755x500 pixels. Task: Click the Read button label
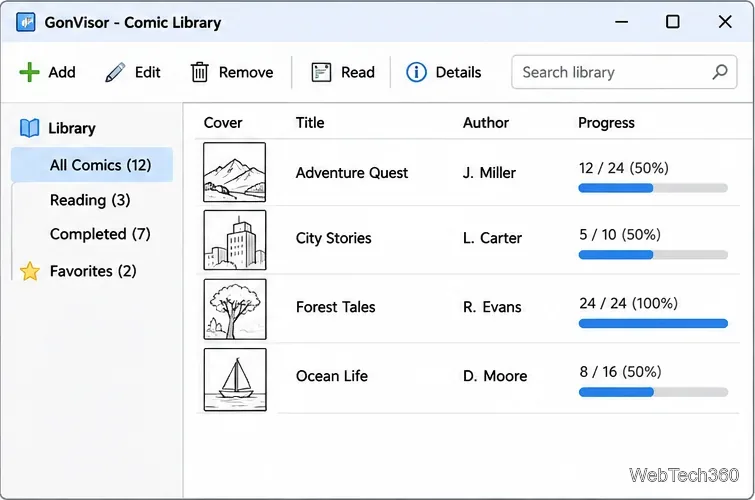pyautogui.click(x=358, y=72)
